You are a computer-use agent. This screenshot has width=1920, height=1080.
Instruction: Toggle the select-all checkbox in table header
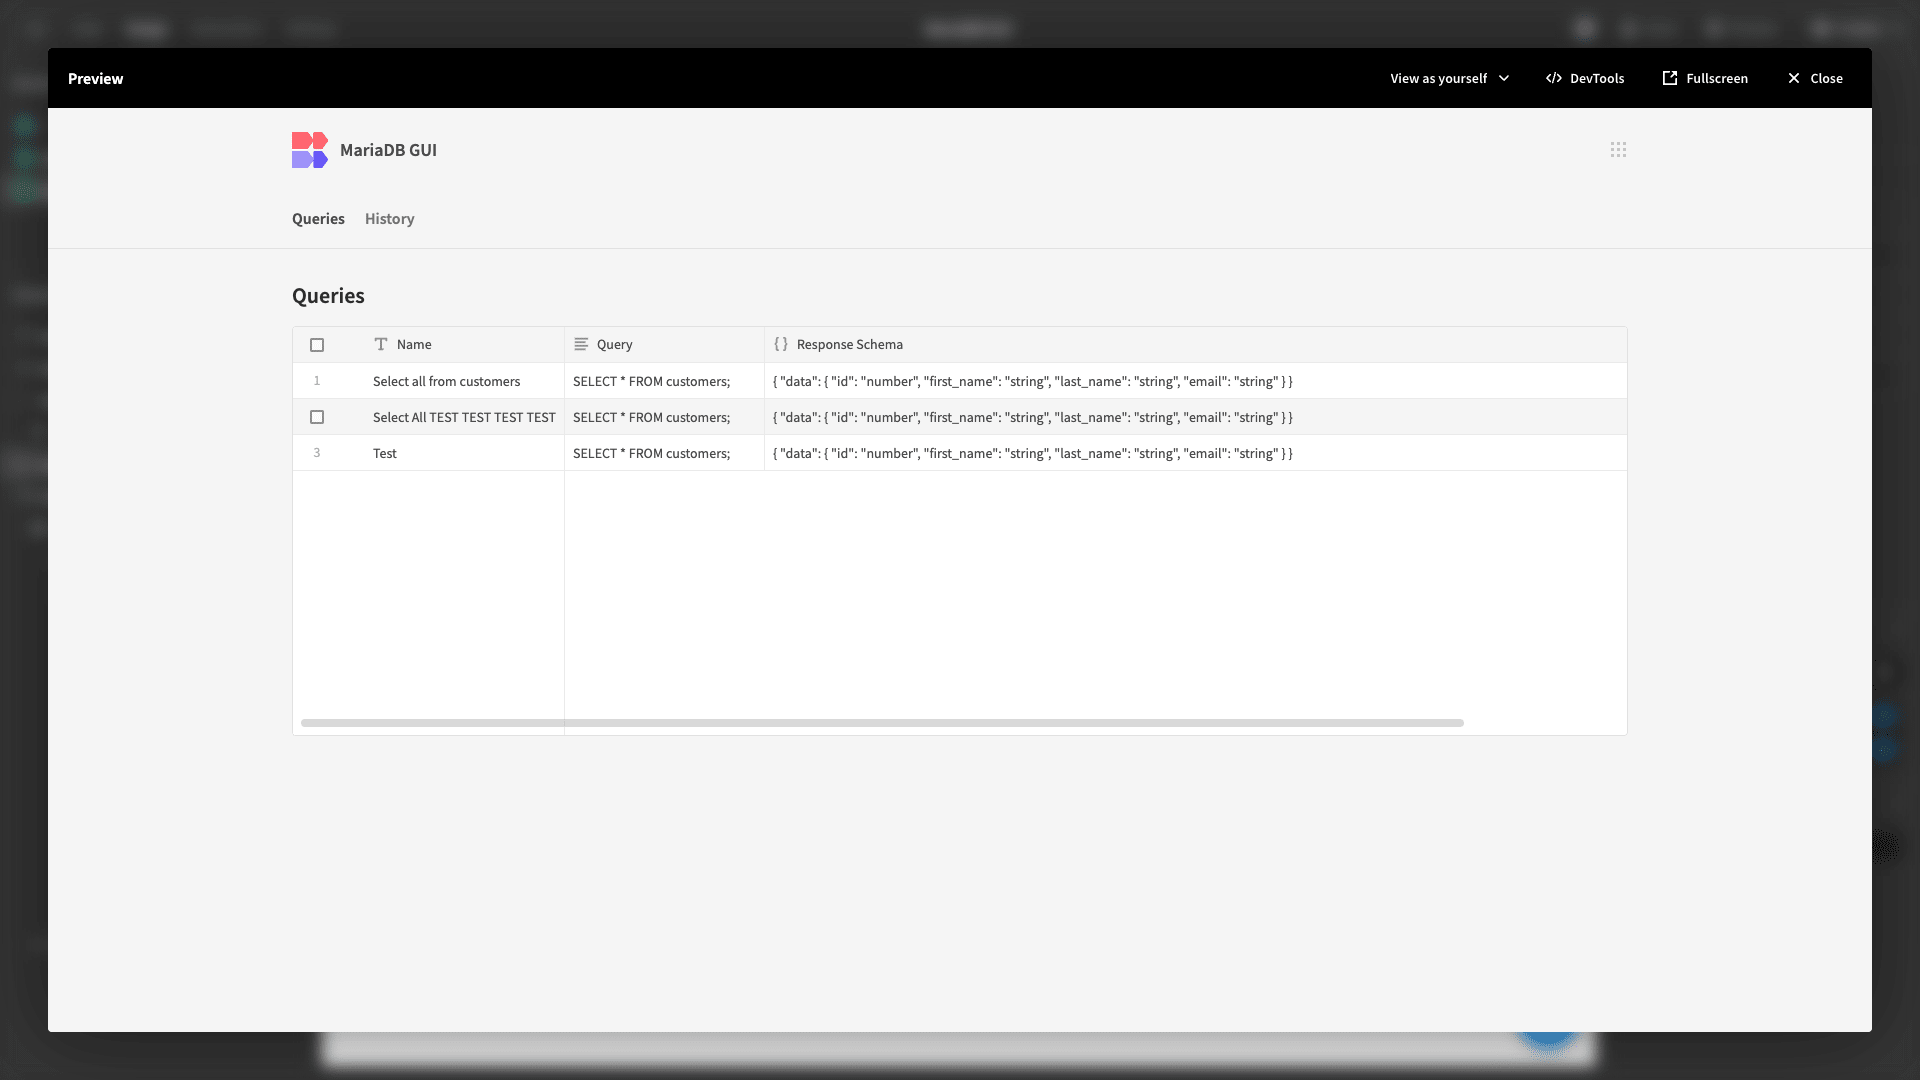tap(317, 345)
